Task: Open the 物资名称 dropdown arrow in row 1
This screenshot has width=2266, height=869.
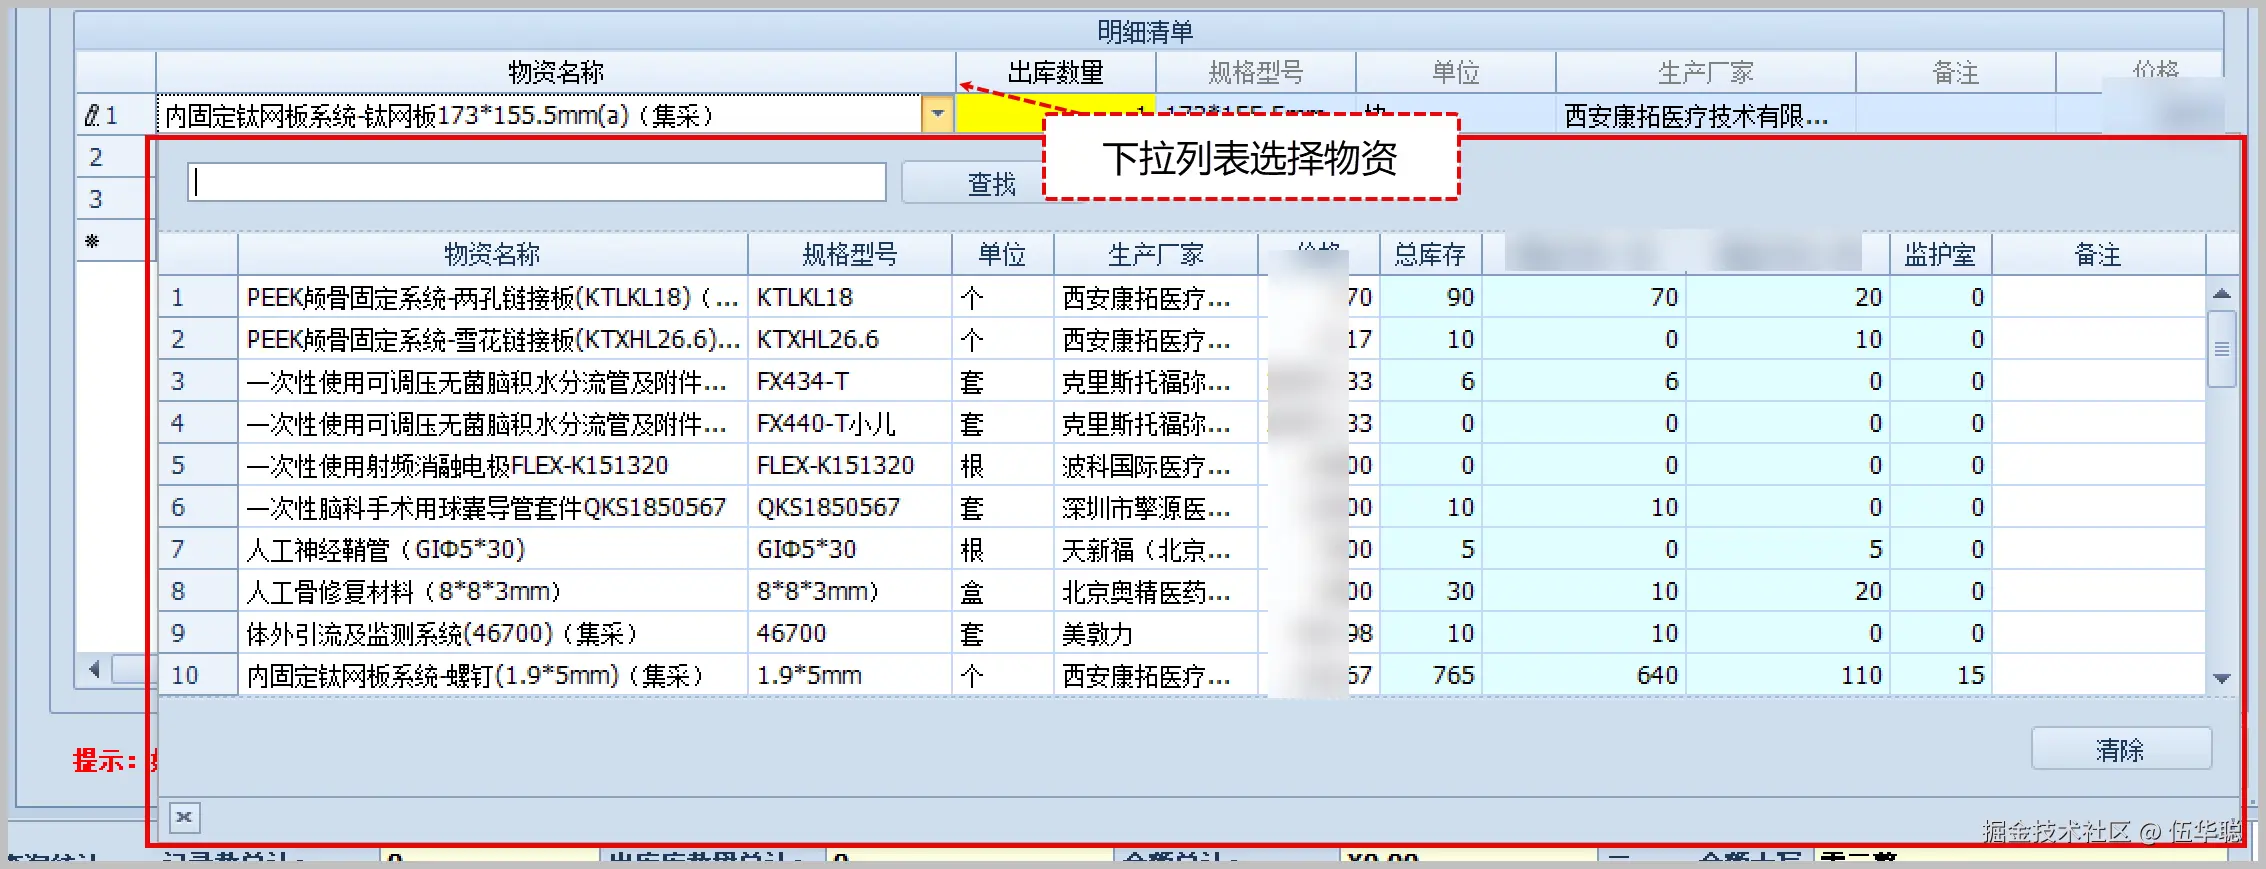Action: click(x=937, y=114)
